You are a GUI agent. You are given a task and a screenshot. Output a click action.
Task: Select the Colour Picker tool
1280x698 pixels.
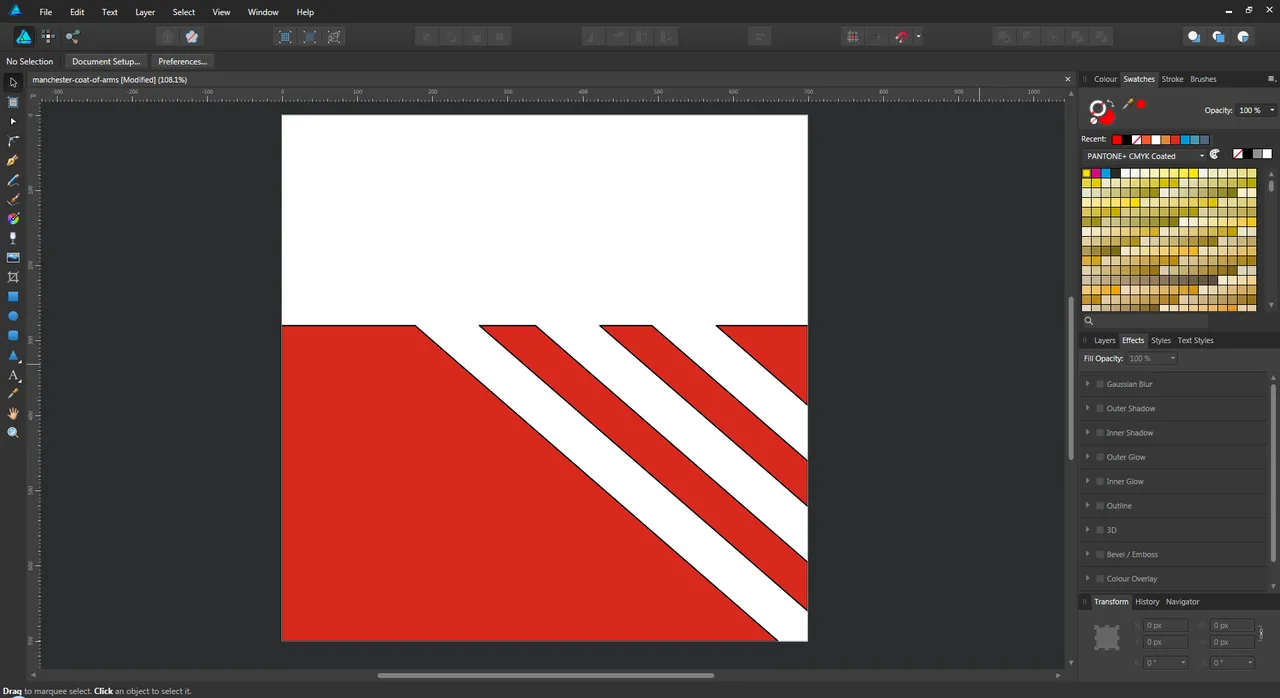pos(13,394)
